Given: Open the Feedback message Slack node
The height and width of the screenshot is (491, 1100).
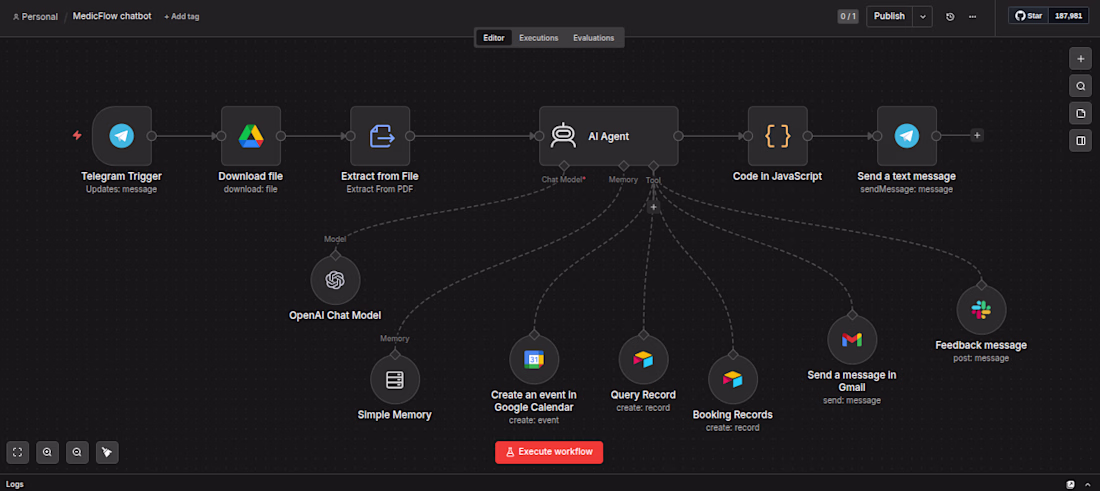Looking at the screenshot, I should point(981,310).
